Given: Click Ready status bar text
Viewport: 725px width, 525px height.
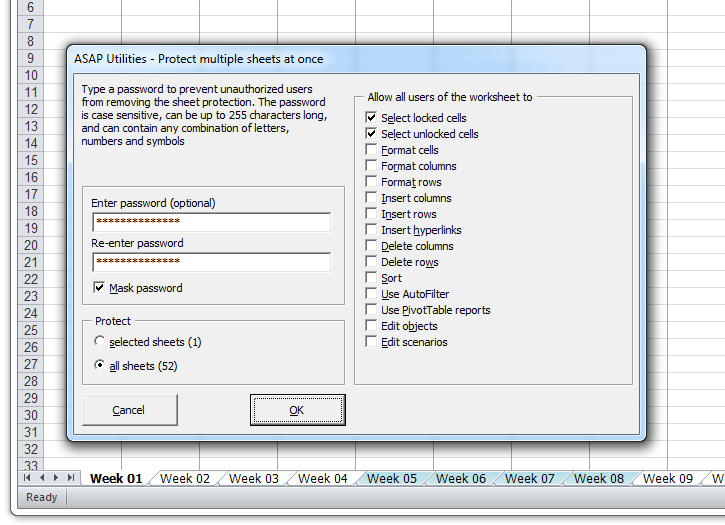Looking at the screenshot, I should (42, 497).
